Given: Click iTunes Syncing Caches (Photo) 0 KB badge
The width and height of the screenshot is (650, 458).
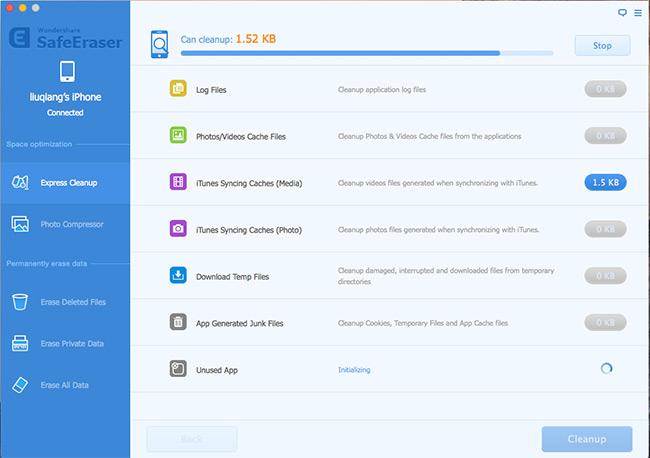Looking at the screenshot, I should (605, 229).
